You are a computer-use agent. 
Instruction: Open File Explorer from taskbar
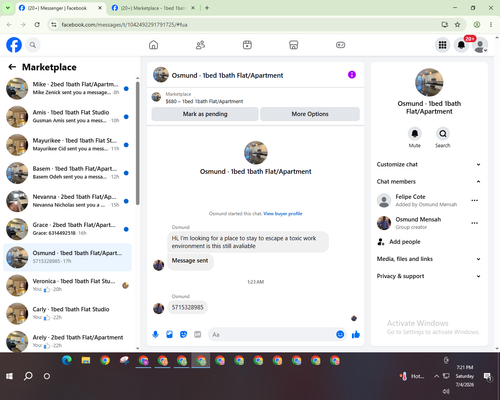pyautogui.click(x=86, y=360)
